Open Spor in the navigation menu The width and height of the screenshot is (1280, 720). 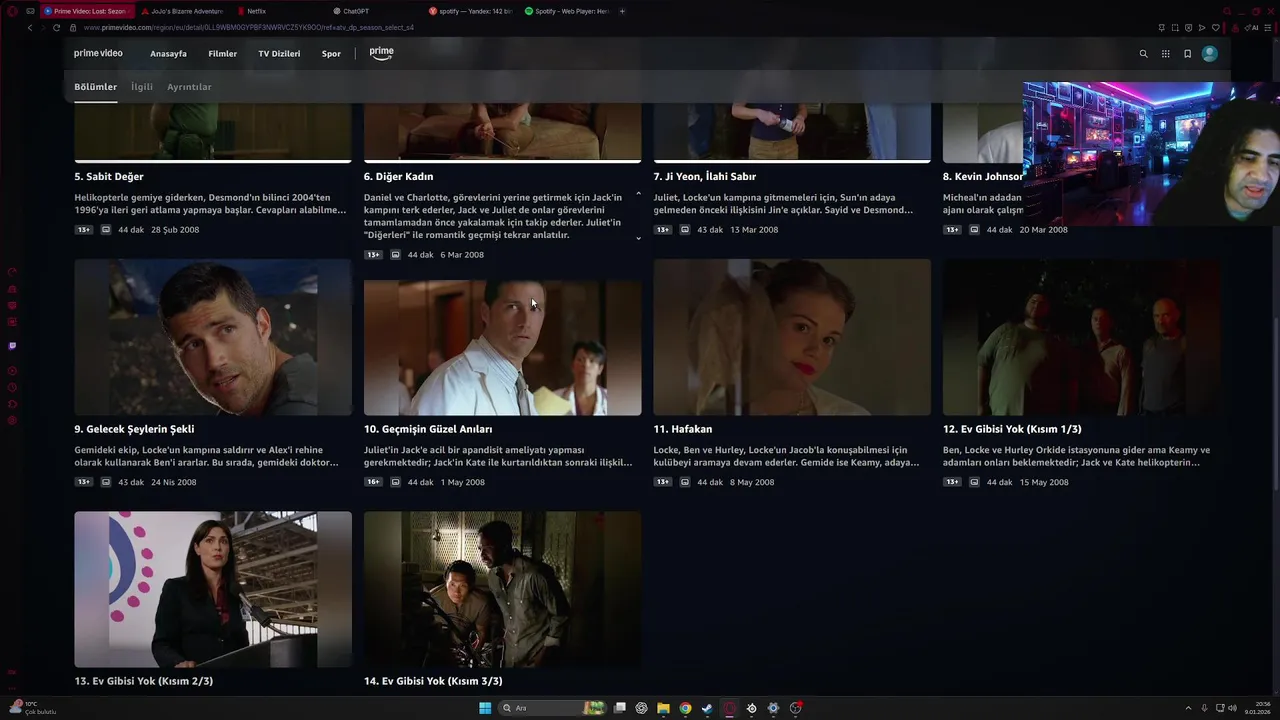point(331,54)
